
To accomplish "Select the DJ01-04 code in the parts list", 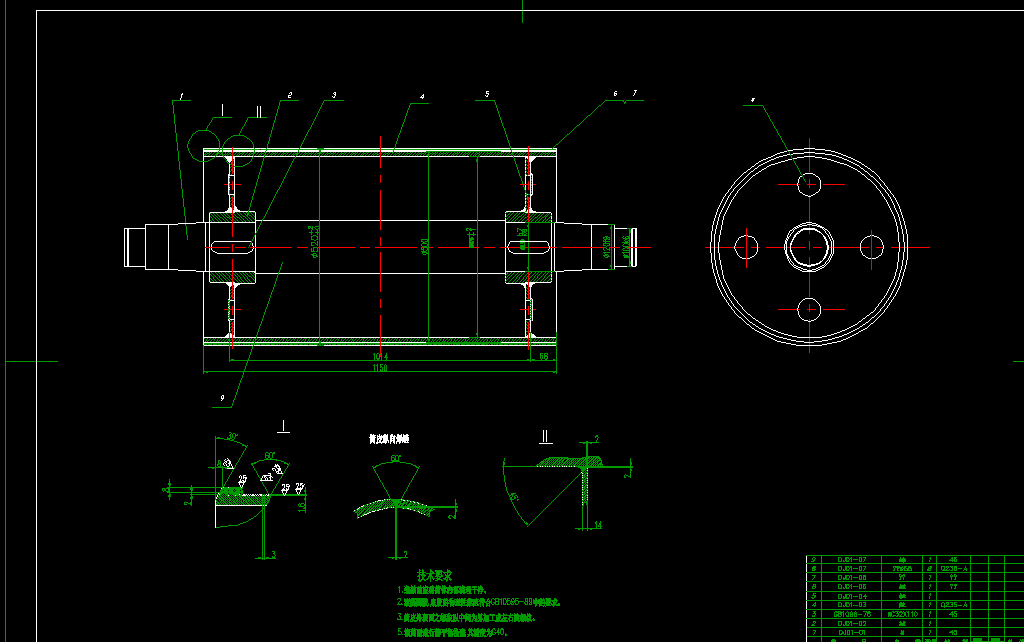I will tap(852, 596).
